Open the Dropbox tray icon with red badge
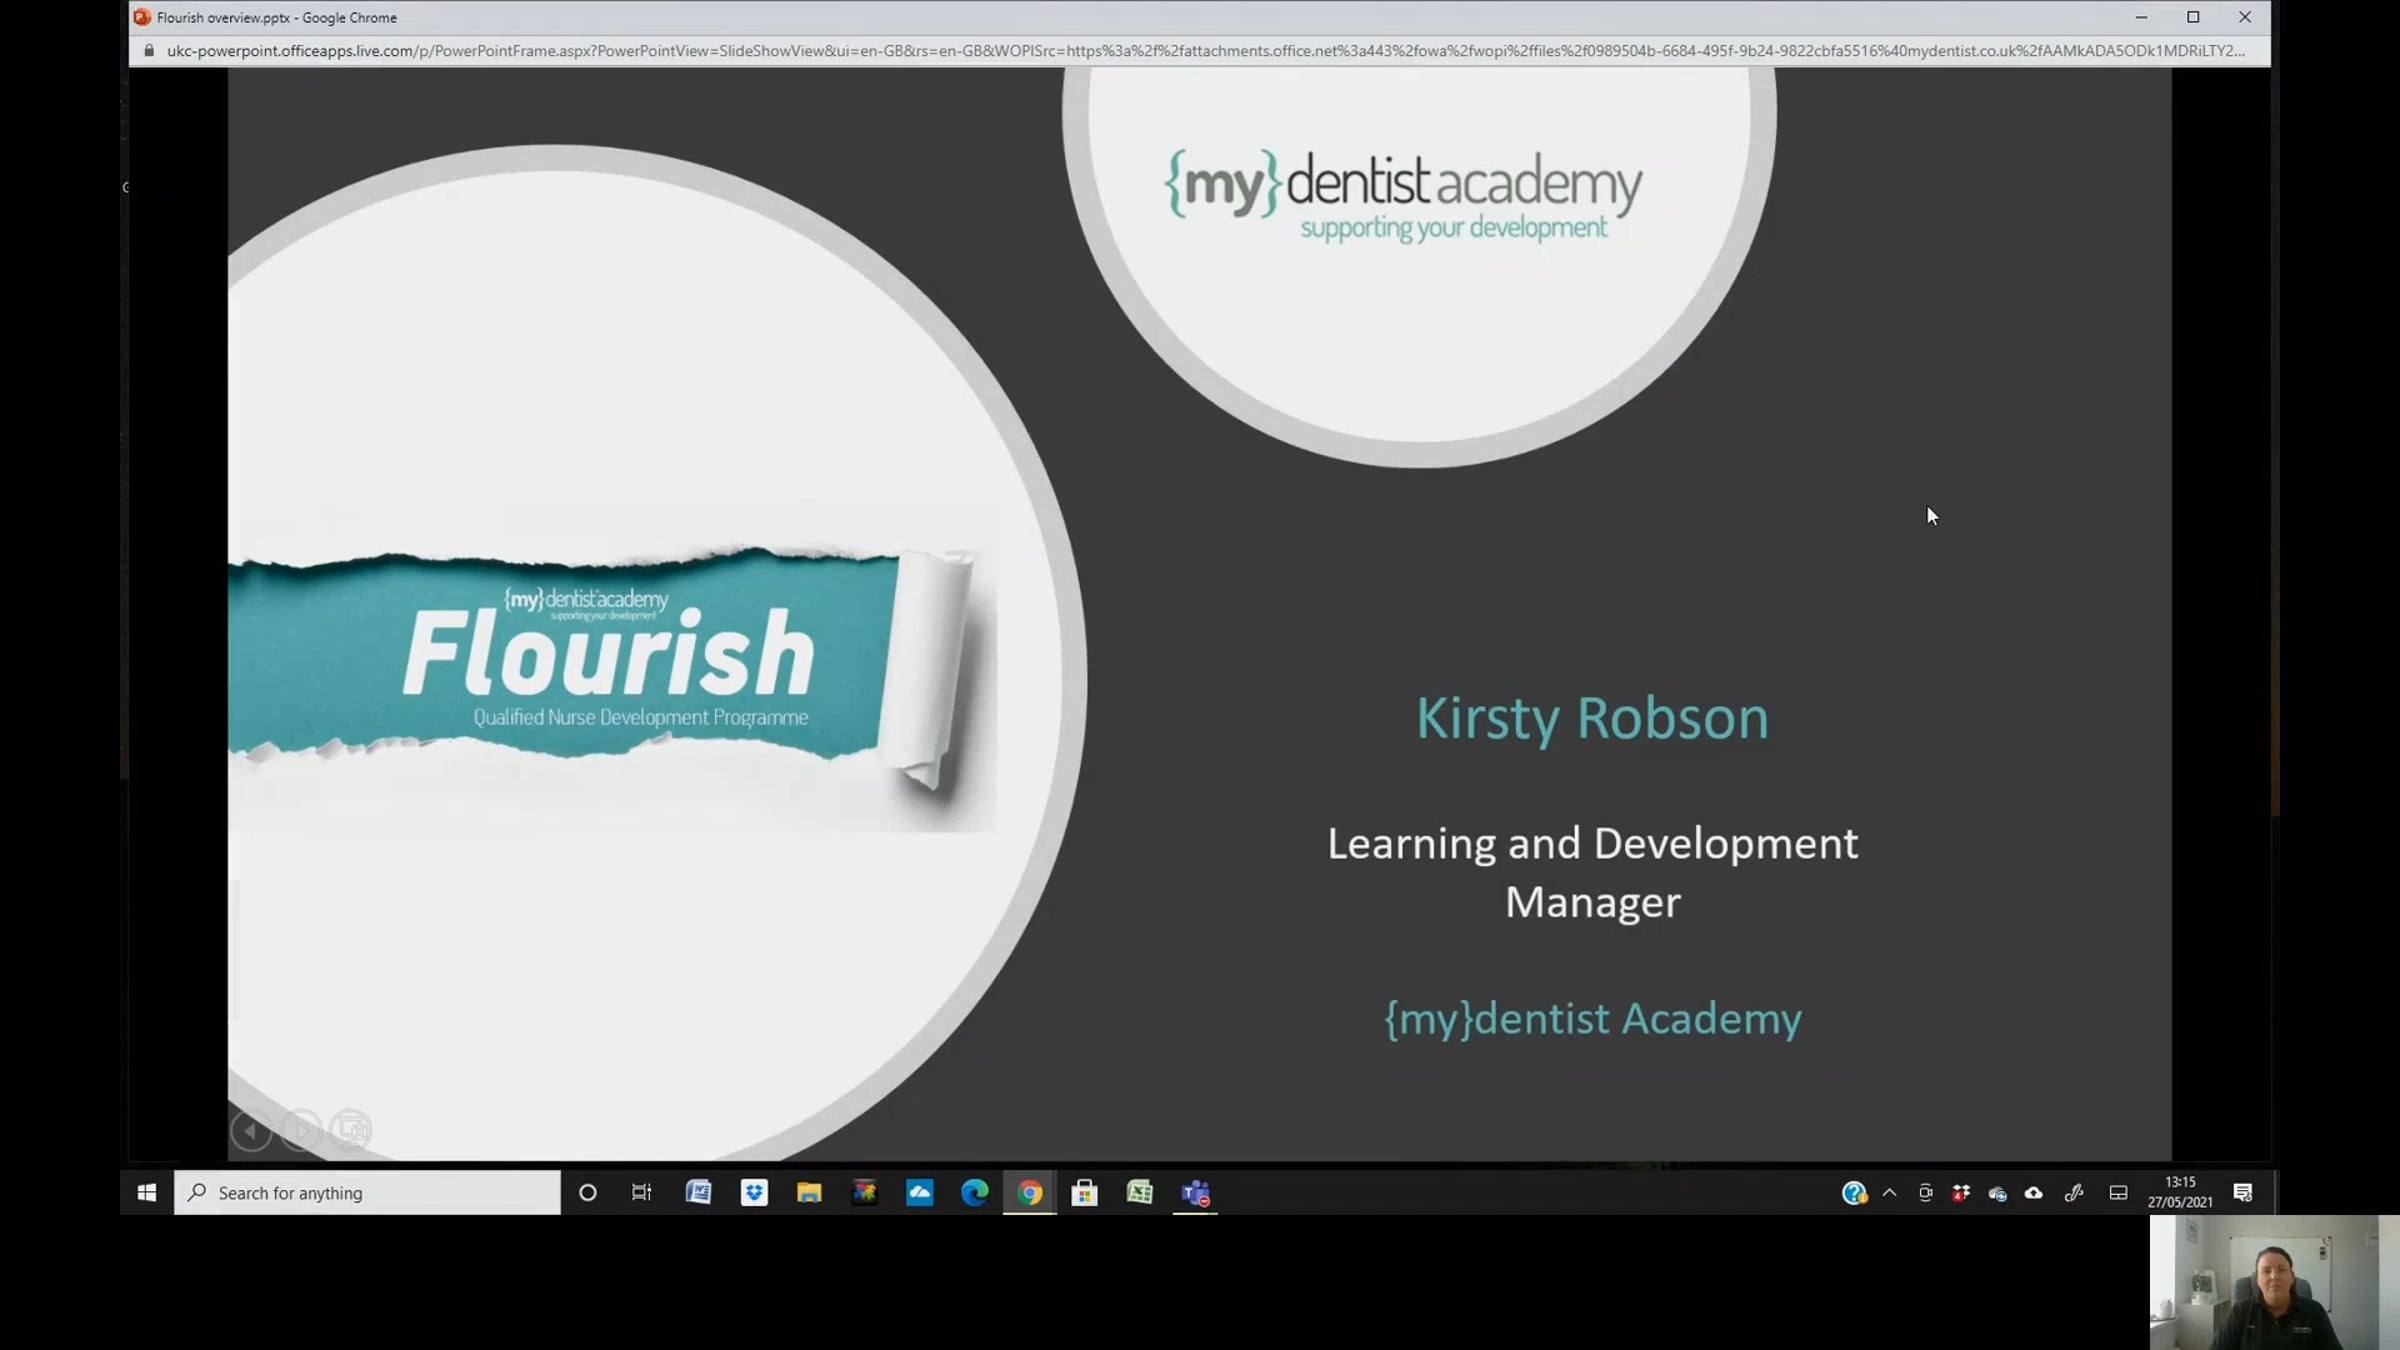This screenshot has height=1350, width=2400. [x=1961, y=1192]
